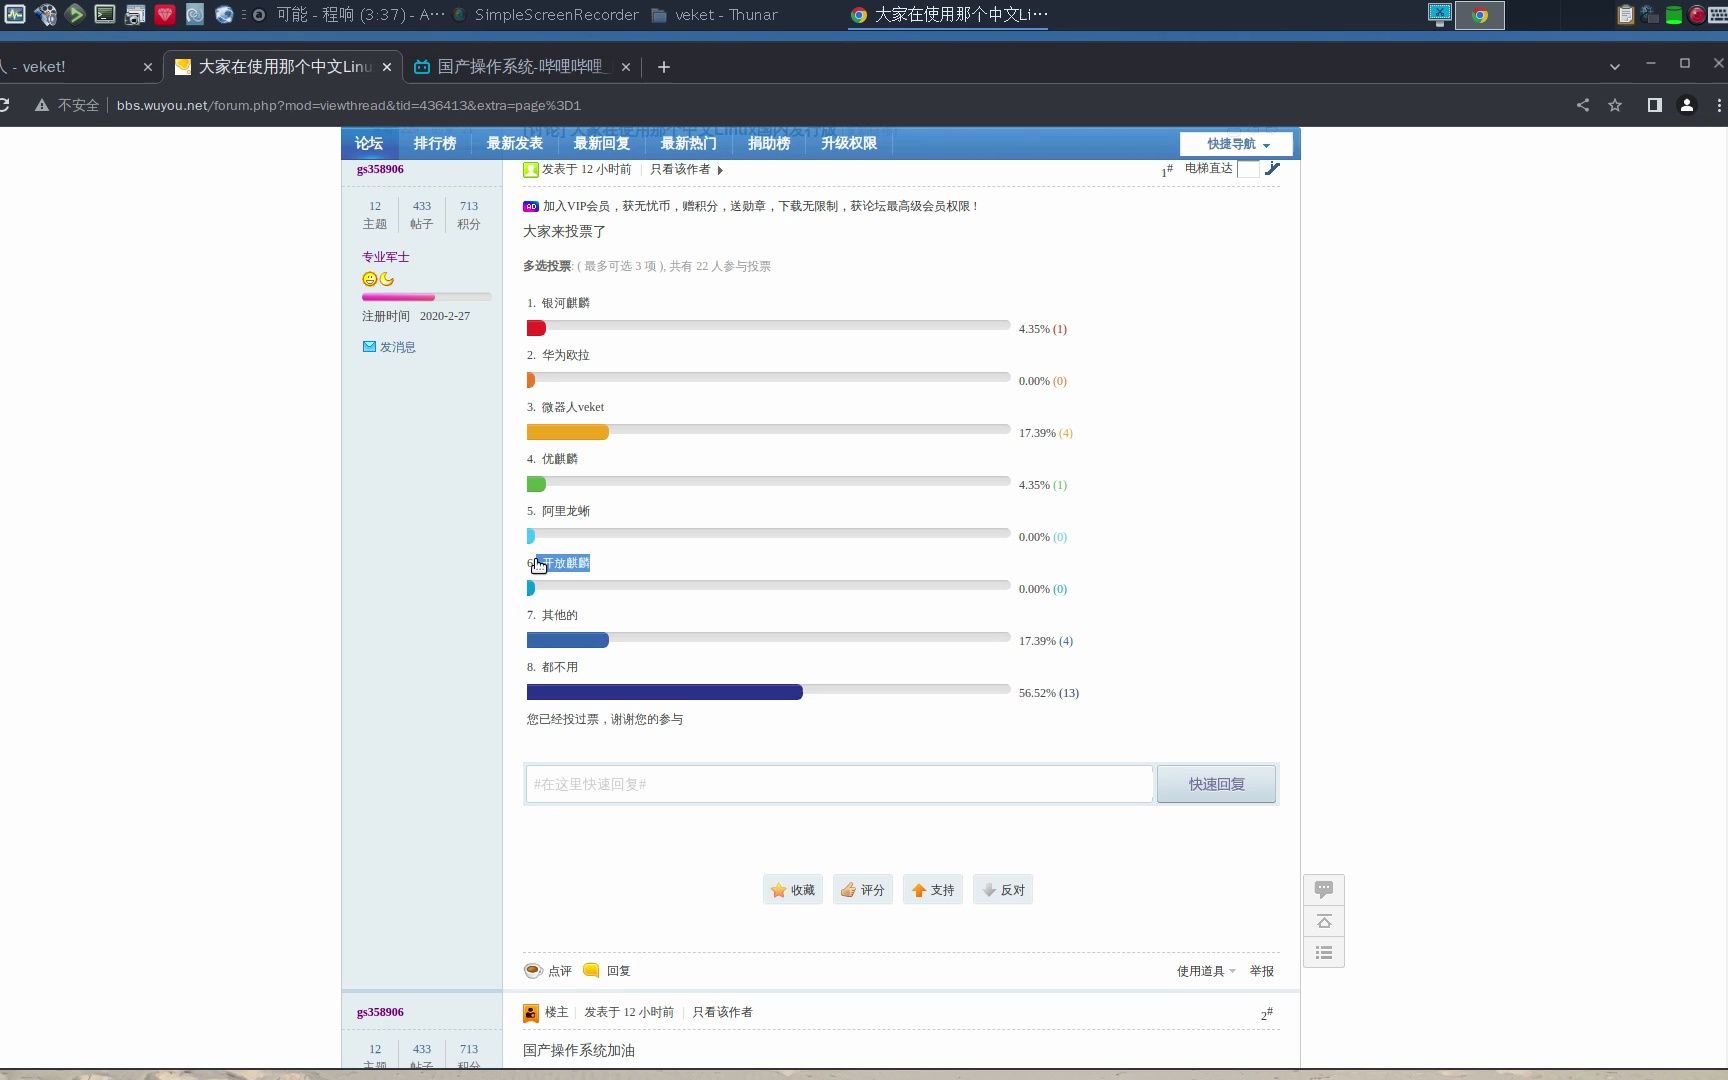This screenshot has height=1080, width=1728.
Task: Click the green disk tray icon
Action: 1673,15
